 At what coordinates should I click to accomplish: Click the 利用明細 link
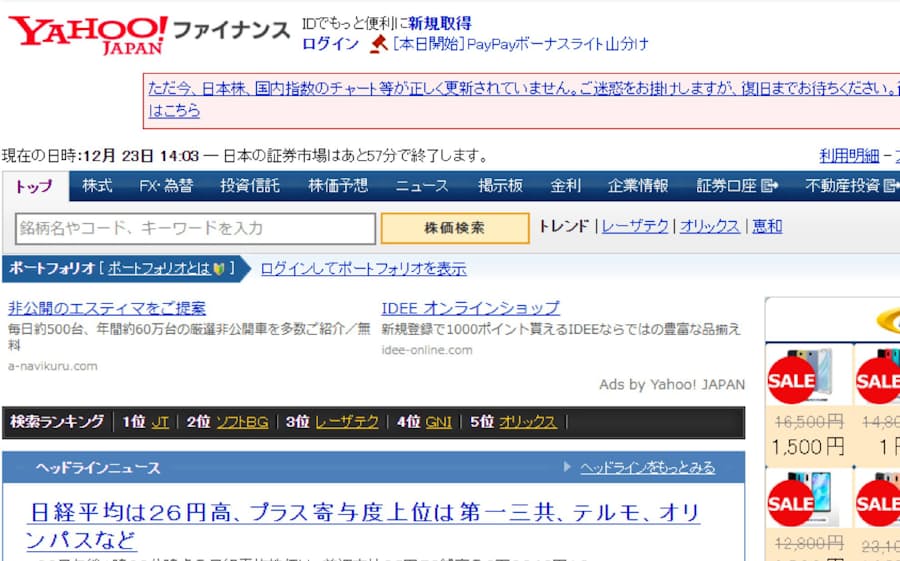click(849, 155)
